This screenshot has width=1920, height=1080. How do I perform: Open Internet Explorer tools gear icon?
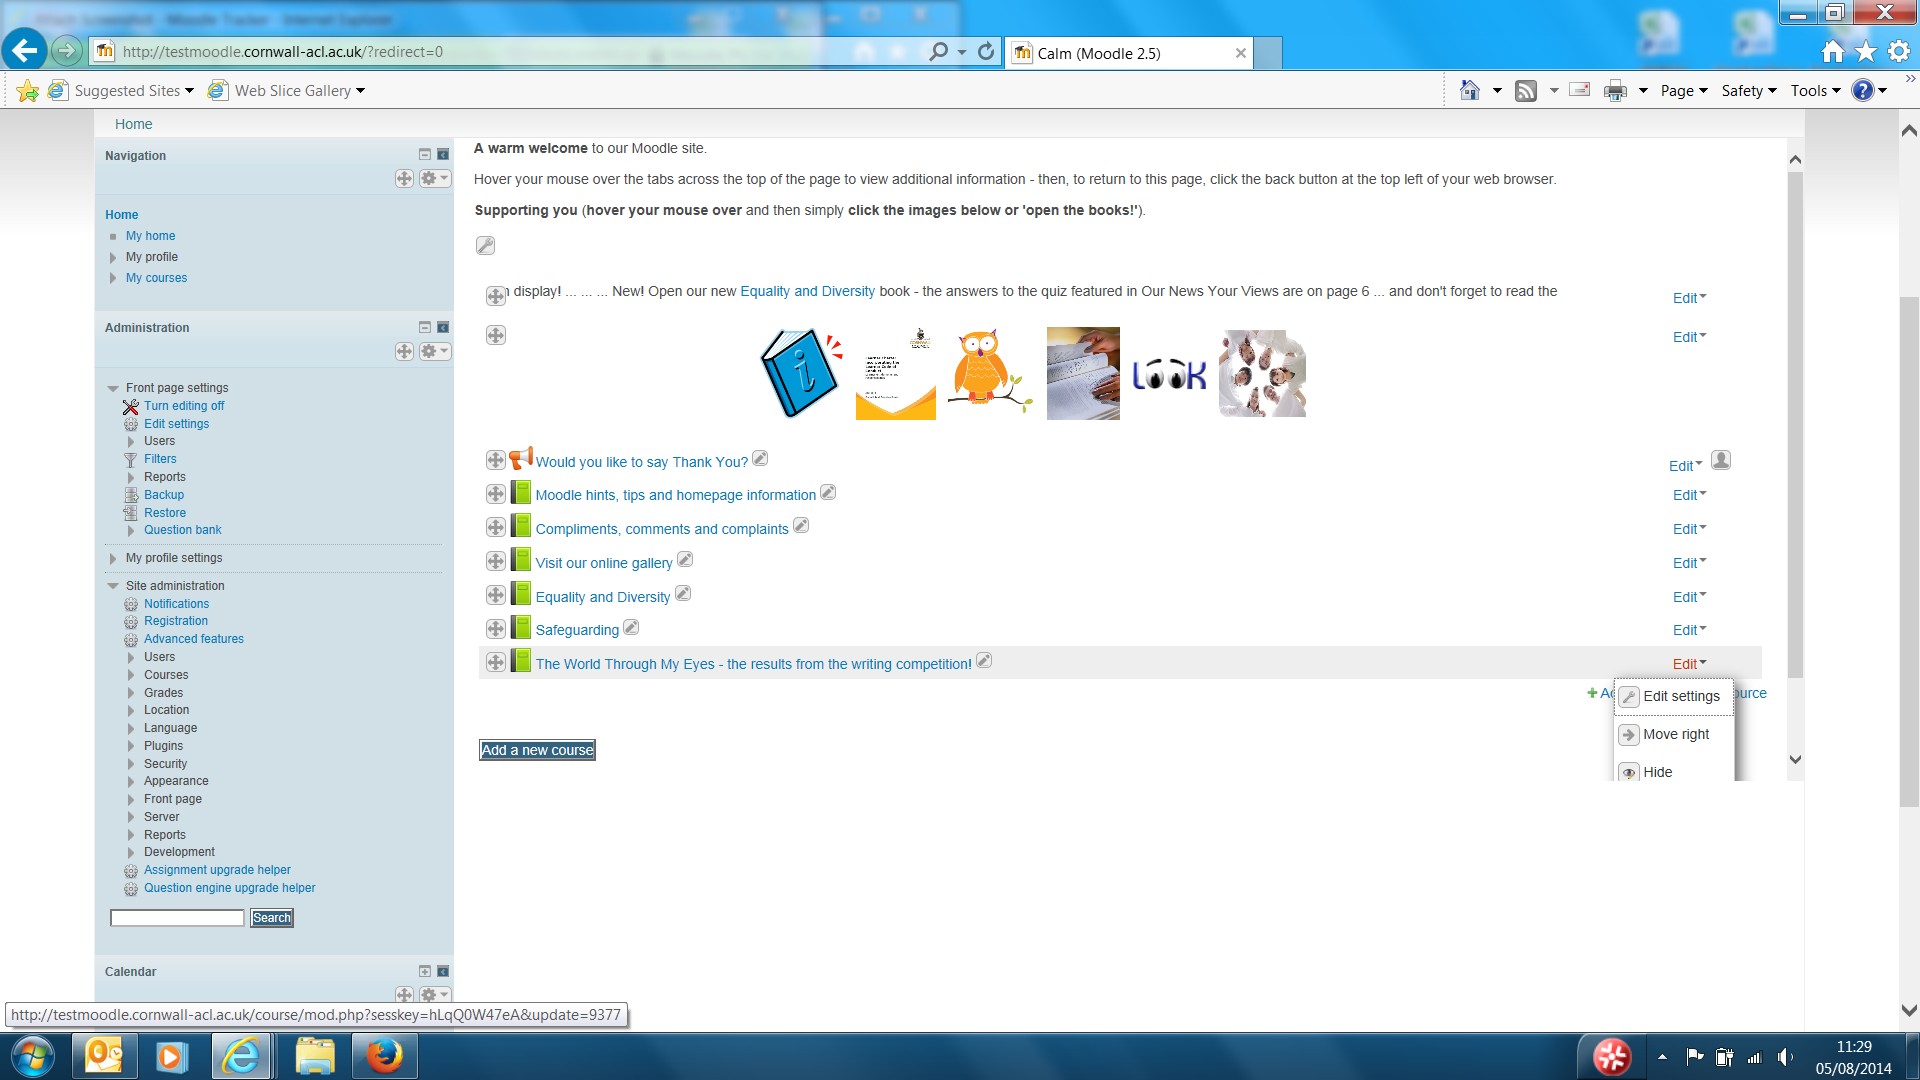coord(1899,52)
